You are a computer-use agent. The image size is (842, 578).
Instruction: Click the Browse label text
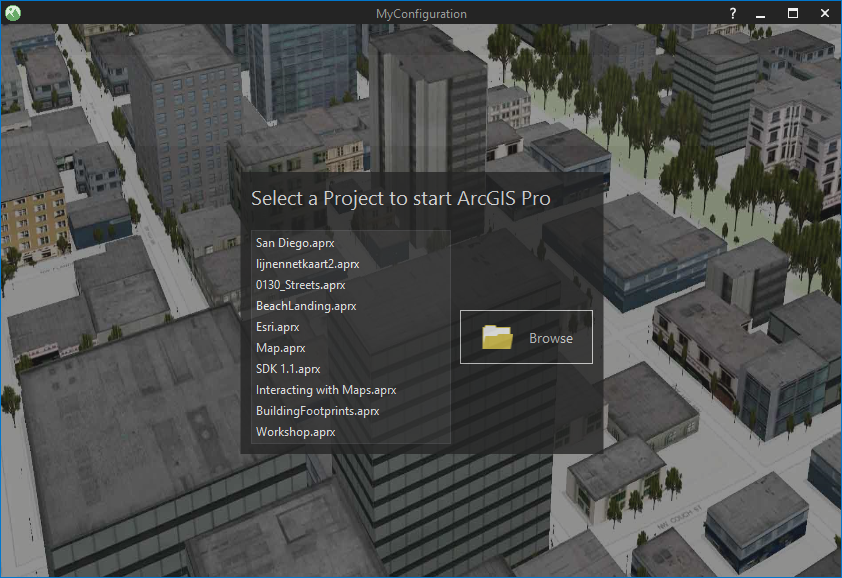coord(550,338)
